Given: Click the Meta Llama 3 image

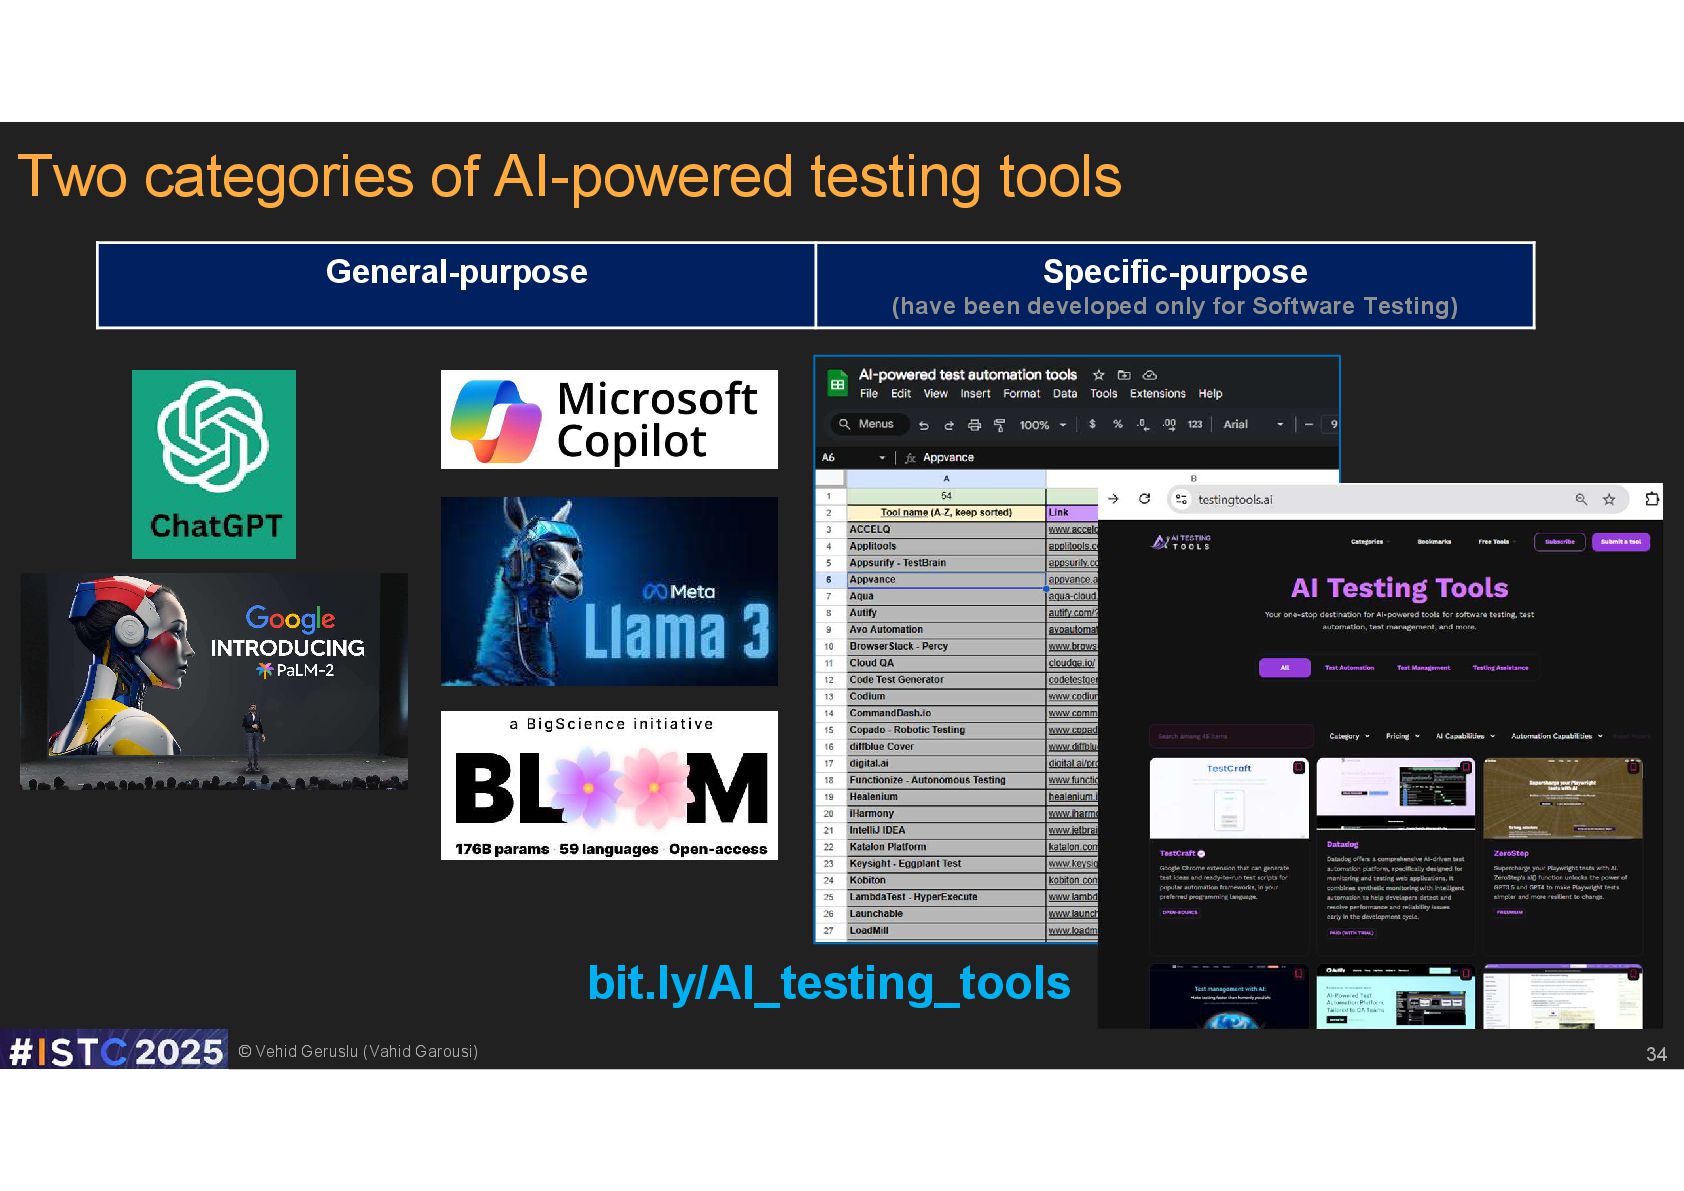Looking at the screenshot, I should (609, 591).
